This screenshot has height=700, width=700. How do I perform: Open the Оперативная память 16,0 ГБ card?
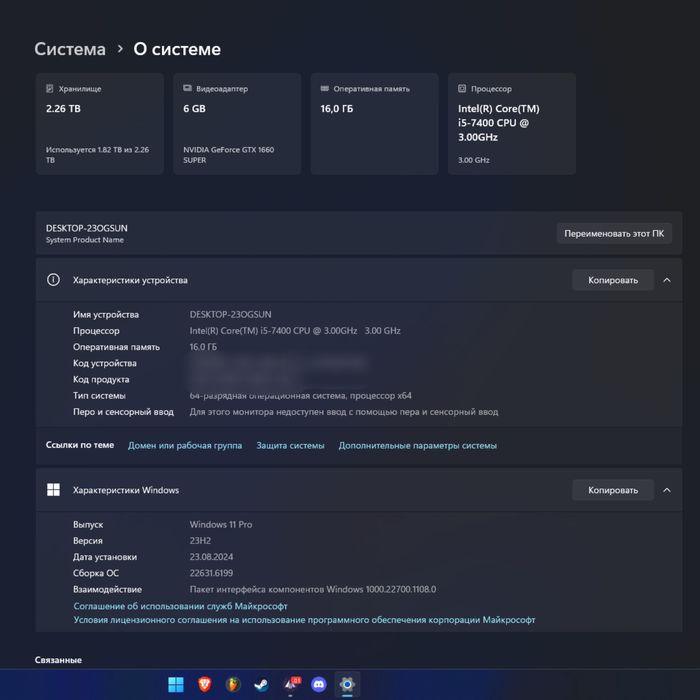[375, 124]
